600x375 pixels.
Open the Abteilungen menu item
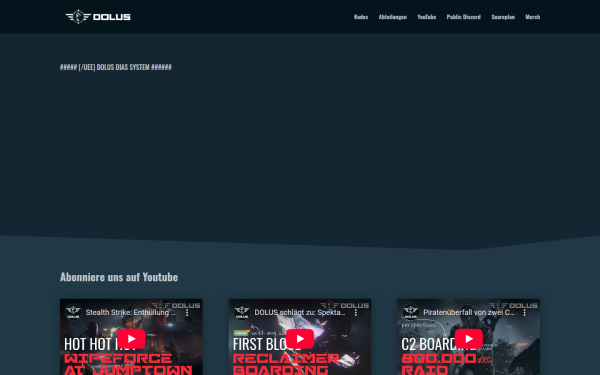393,17
